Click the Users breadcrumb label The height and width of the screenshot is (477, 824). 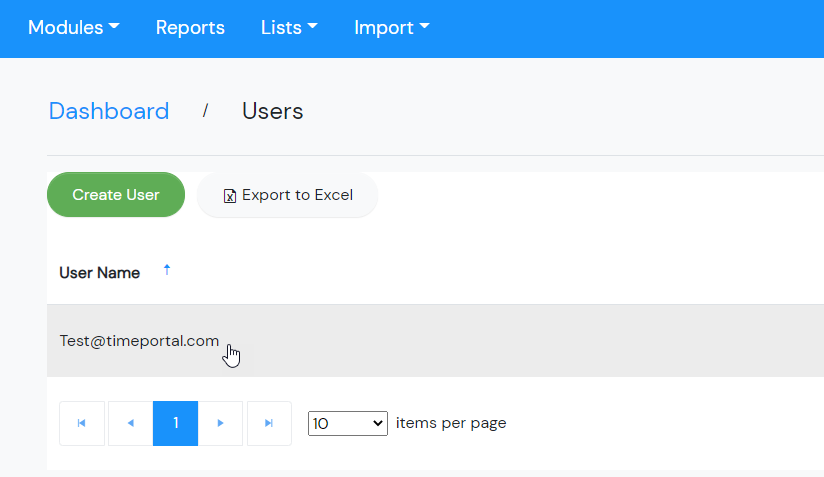click(x=272, y=111)
